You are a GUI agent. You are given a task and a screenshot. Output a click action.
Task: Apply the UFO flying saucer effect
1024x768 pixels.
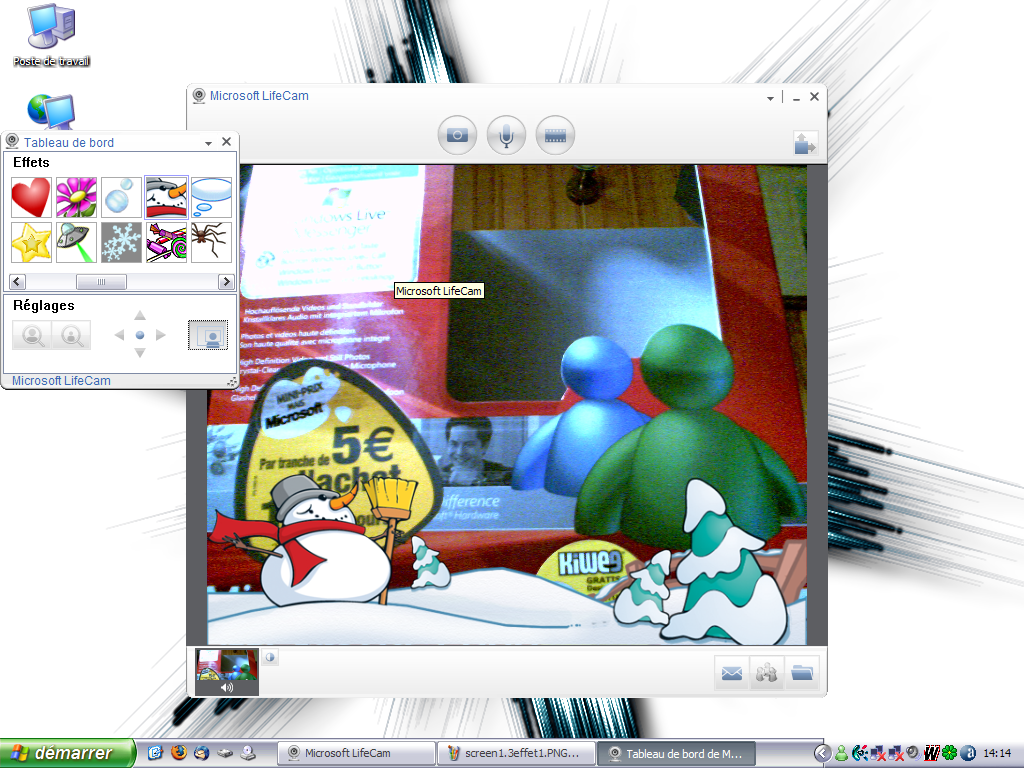[x=76, y=242]
